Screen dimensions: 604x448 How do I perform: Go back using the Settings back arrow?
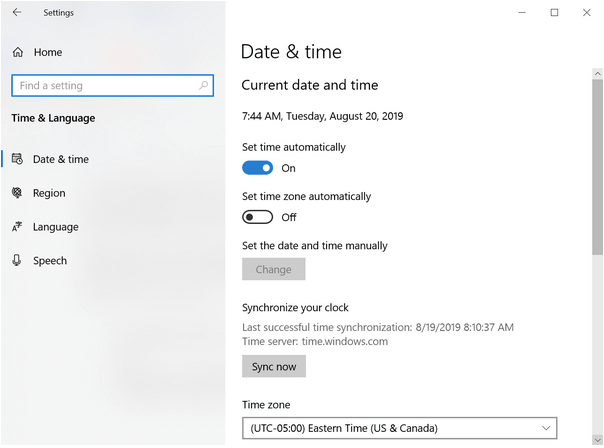point(17,12)
